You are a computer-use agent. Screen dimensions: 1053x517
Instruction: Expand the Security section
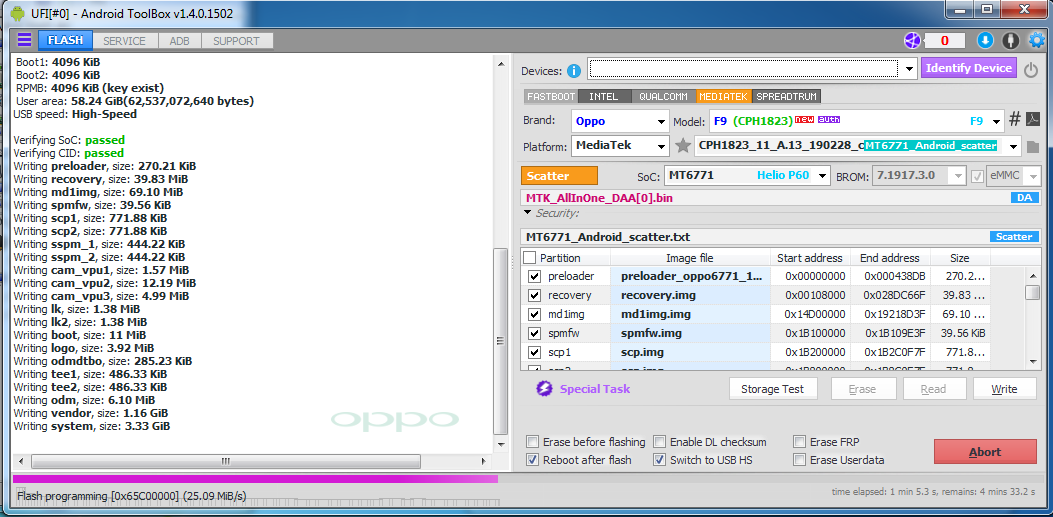tap(529, 214)
